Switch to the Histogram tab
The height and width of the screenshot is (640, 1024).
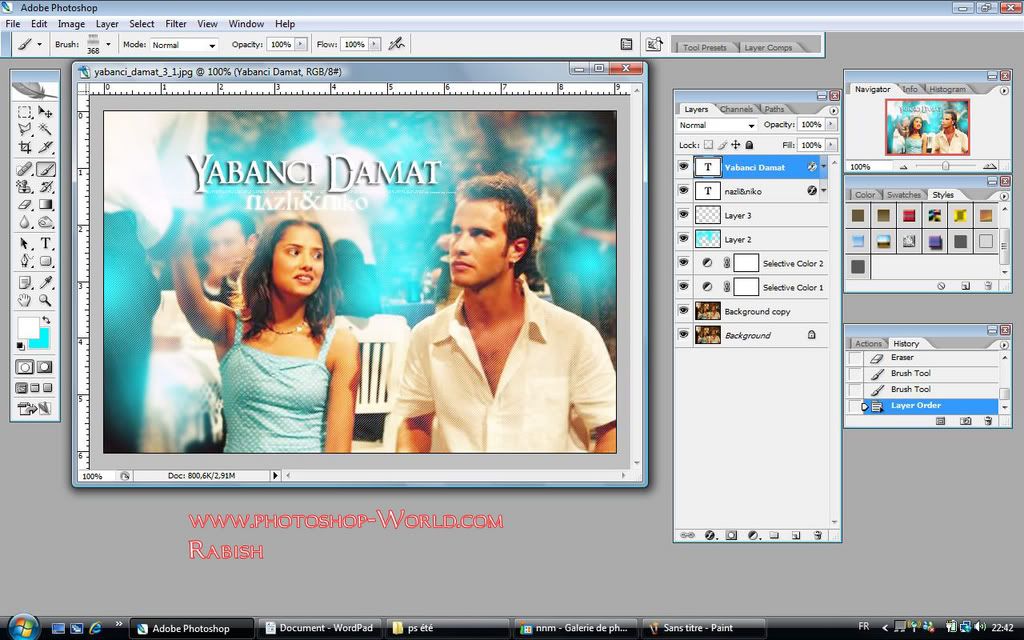pos(947,89)
